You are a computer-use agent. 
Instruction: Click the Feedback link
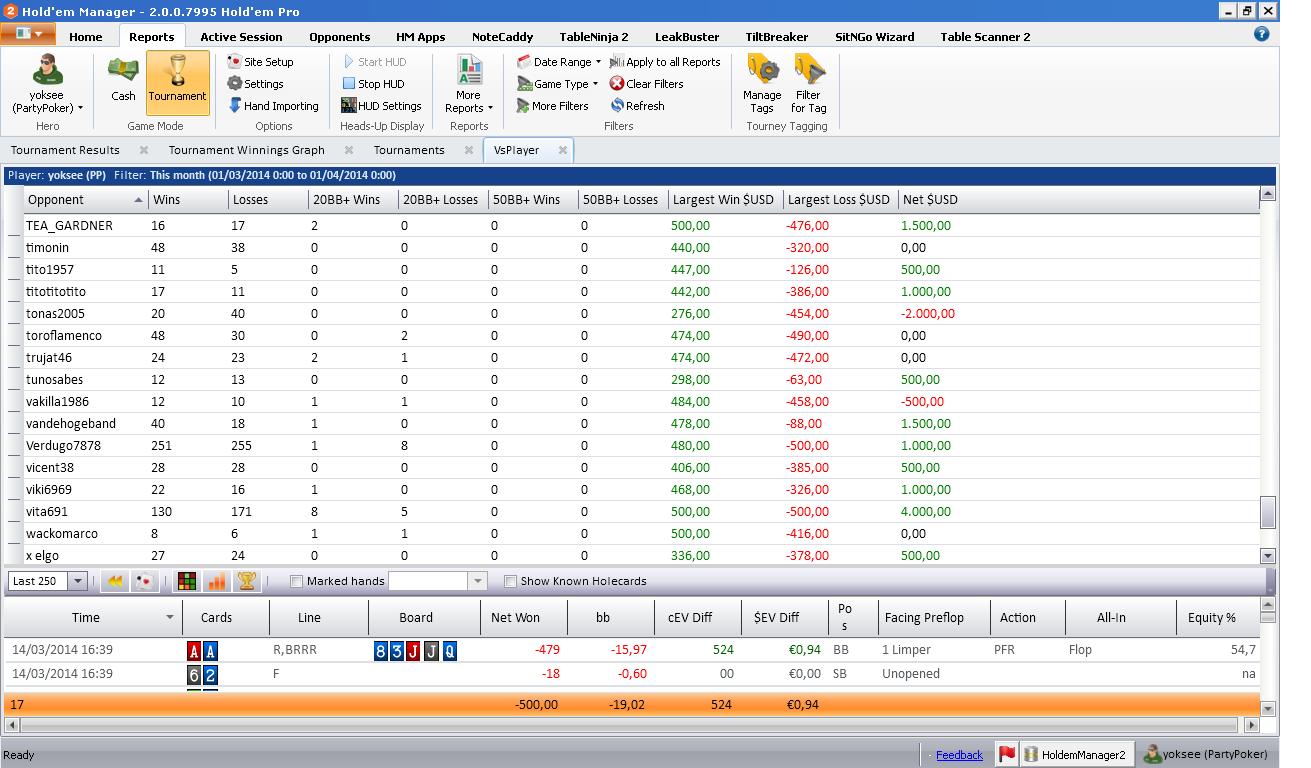959,755
